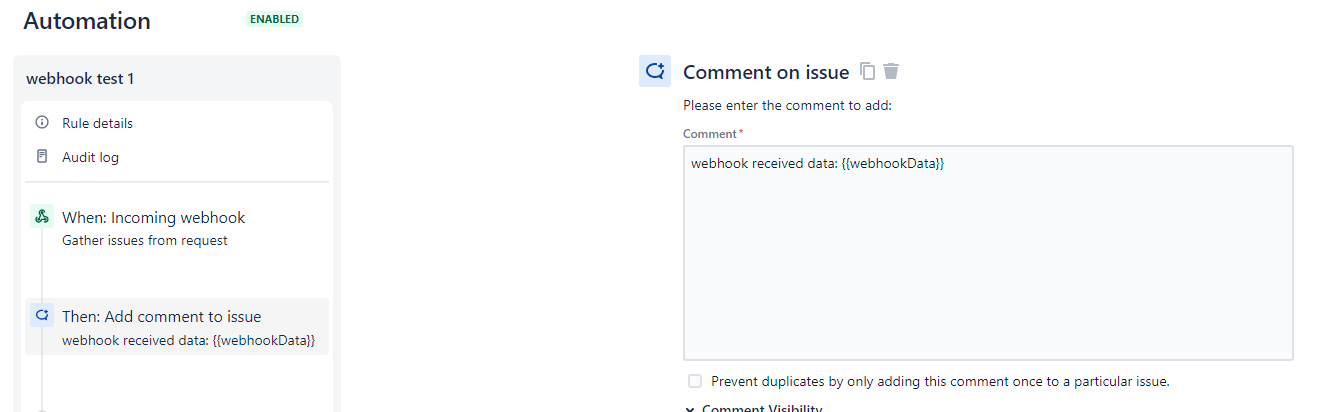The image size is (1319, 412).
Task: Duplicate the Comment on issue action
Action: [x=868, y=72]
